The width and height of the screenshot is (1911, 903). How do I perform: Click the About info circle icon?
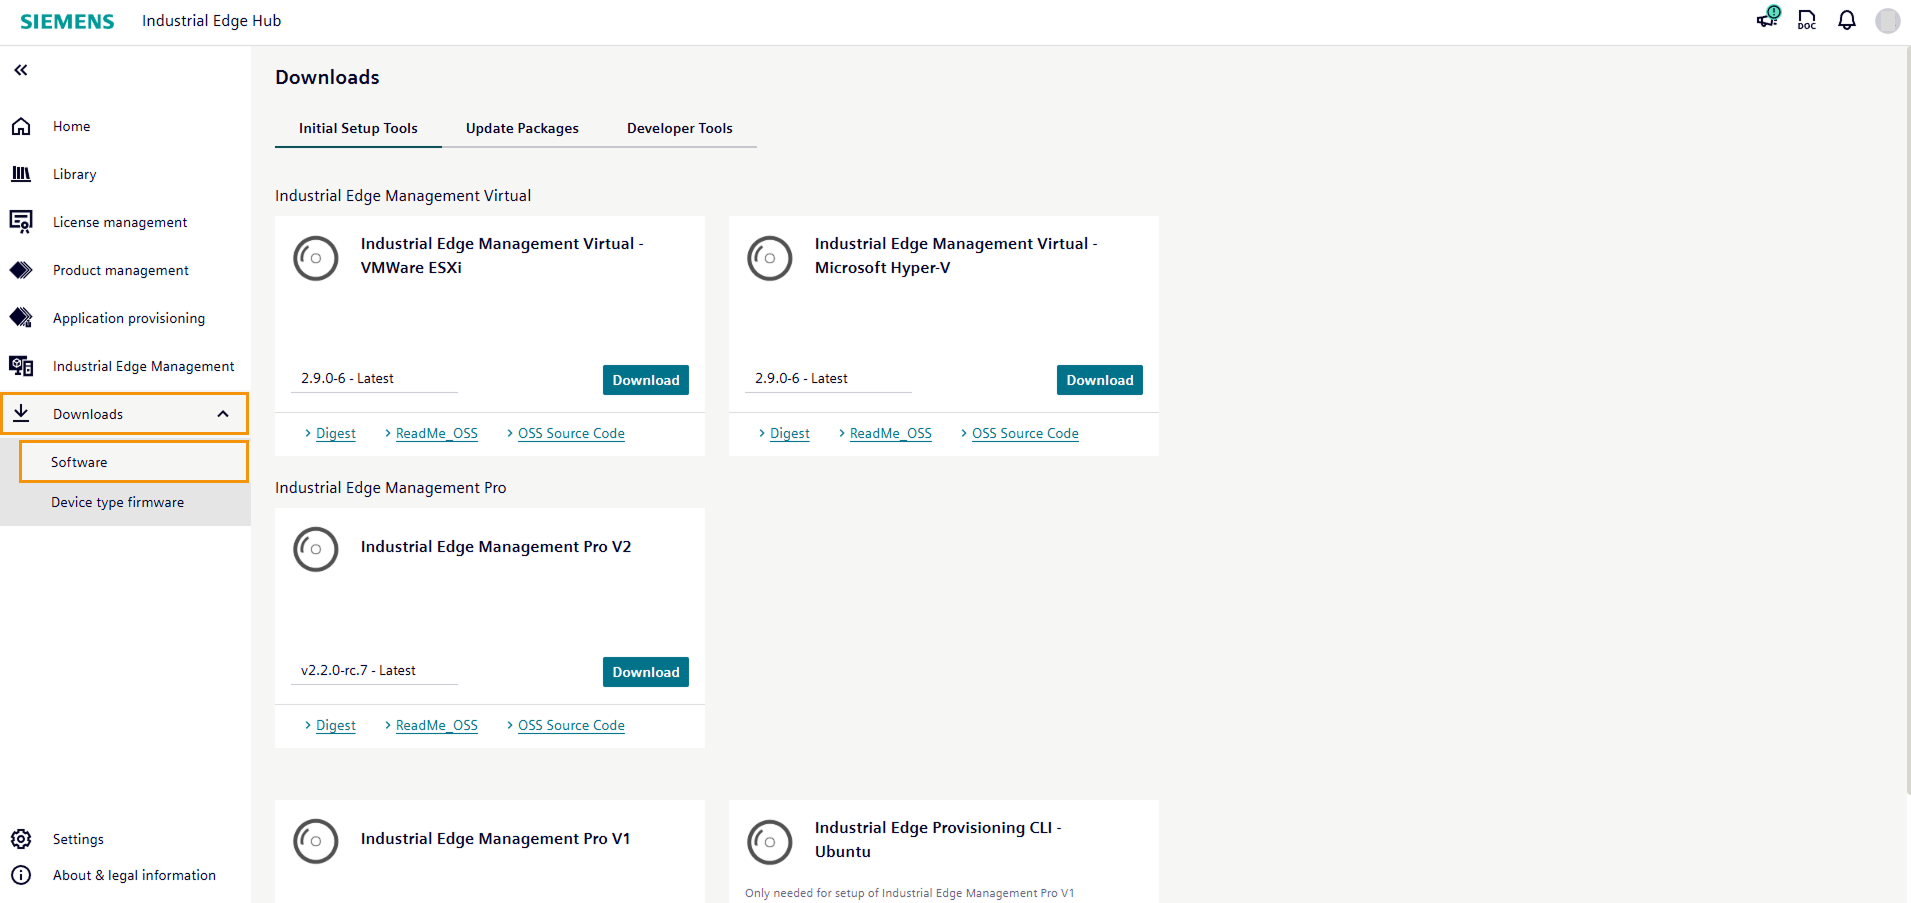[21, 875]
